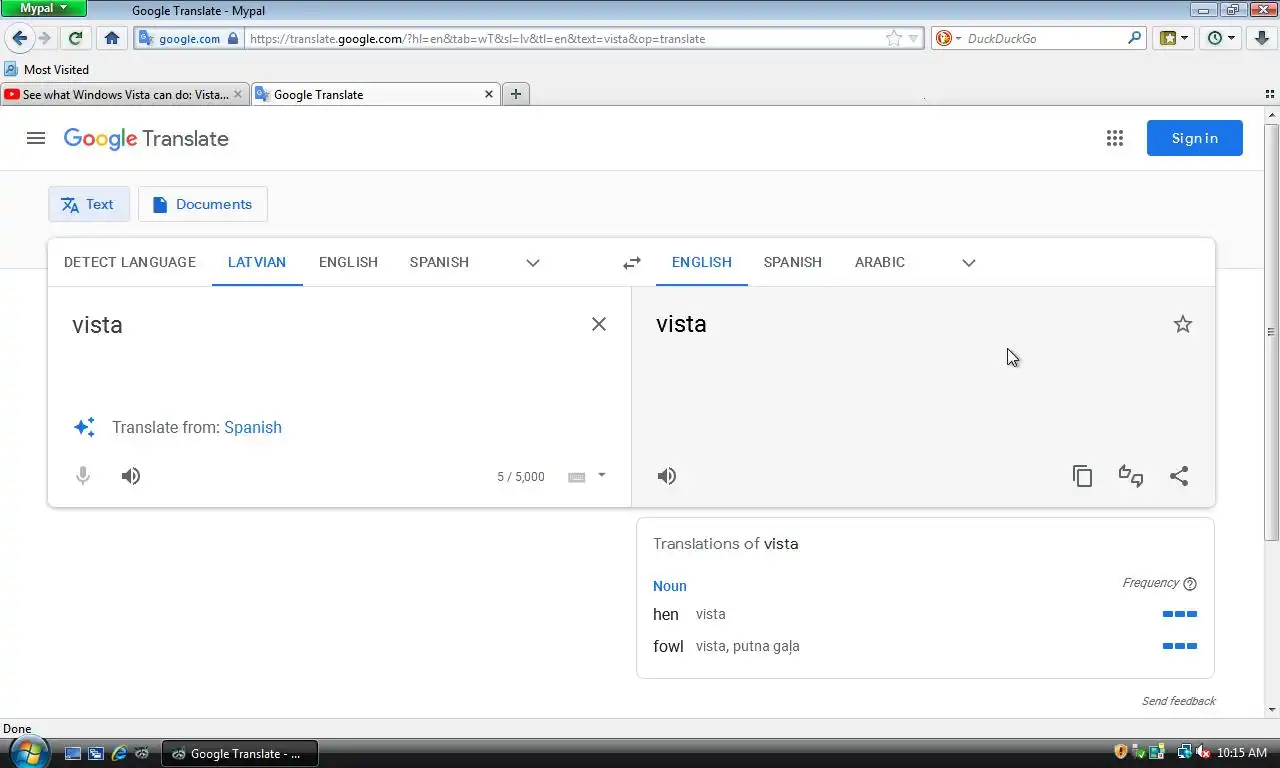Open the bookmarks menu toolbar button
The height and width of the screenshot is (768, 1280).
click(x=1174, y=38)
